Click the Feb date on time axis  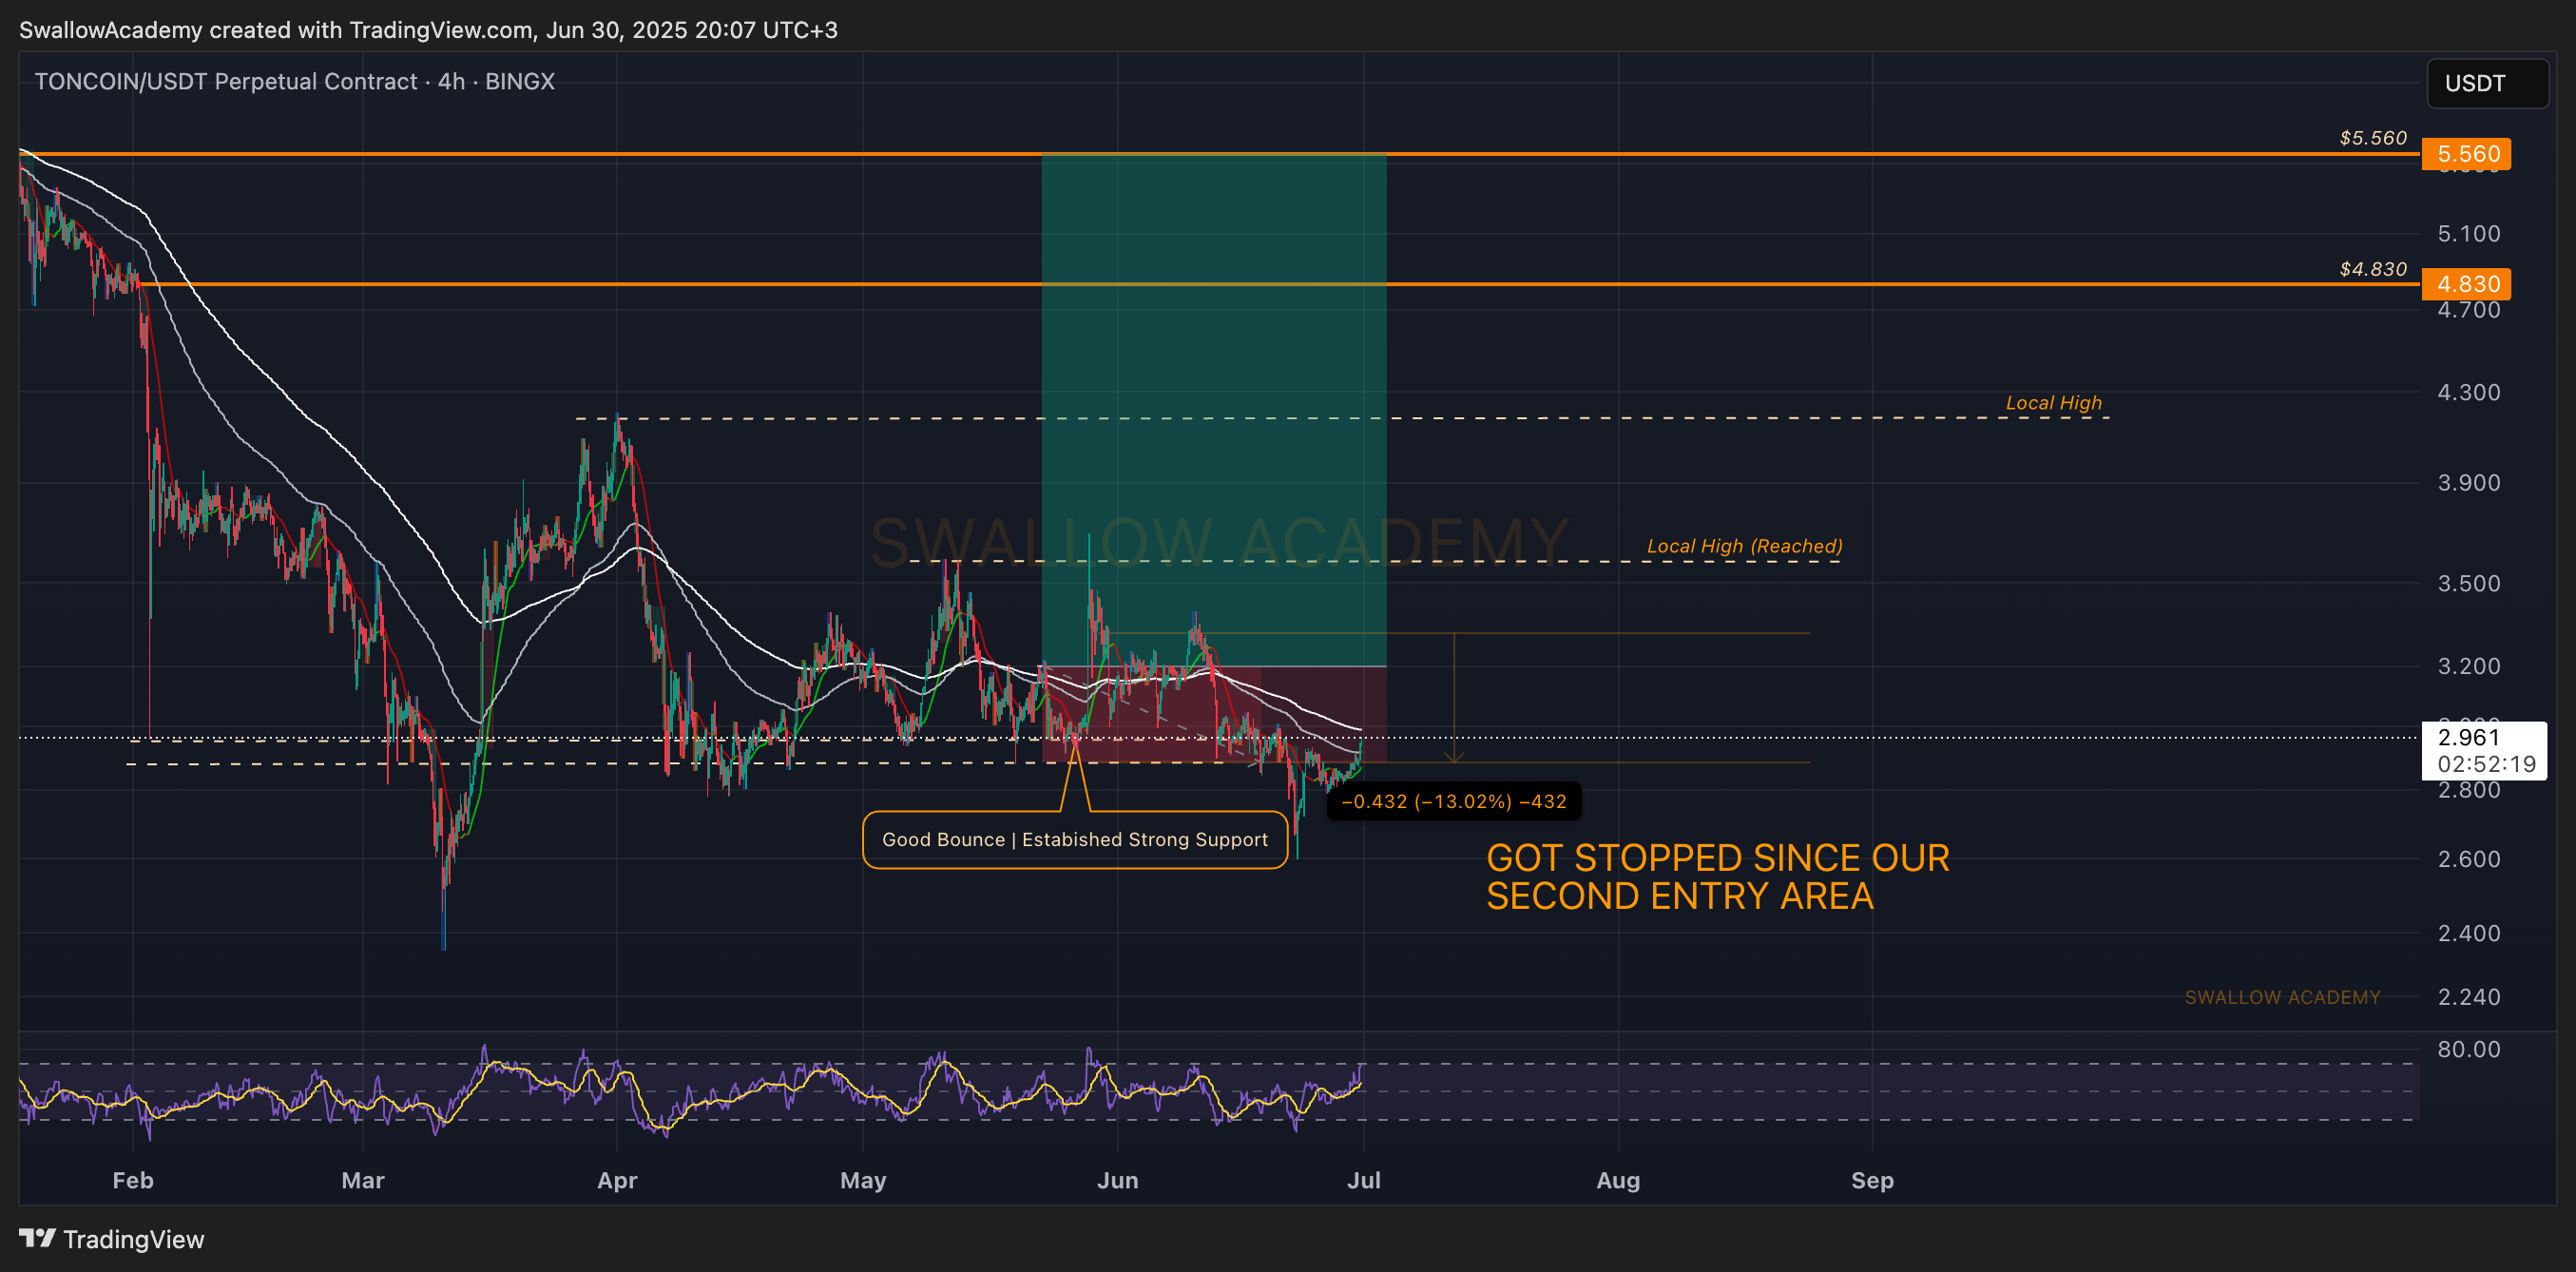coord(133,1180)
